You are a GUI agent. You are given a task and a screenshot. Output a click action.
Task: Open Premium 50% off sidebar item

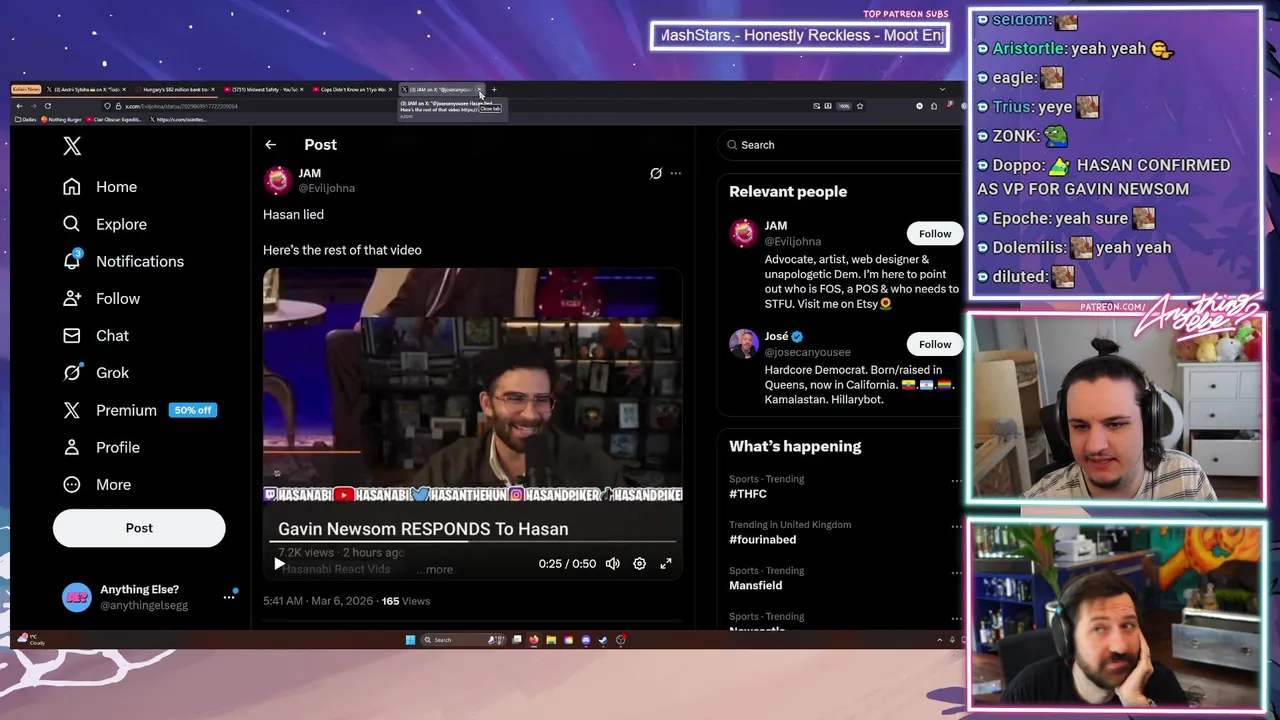[139, 410]
